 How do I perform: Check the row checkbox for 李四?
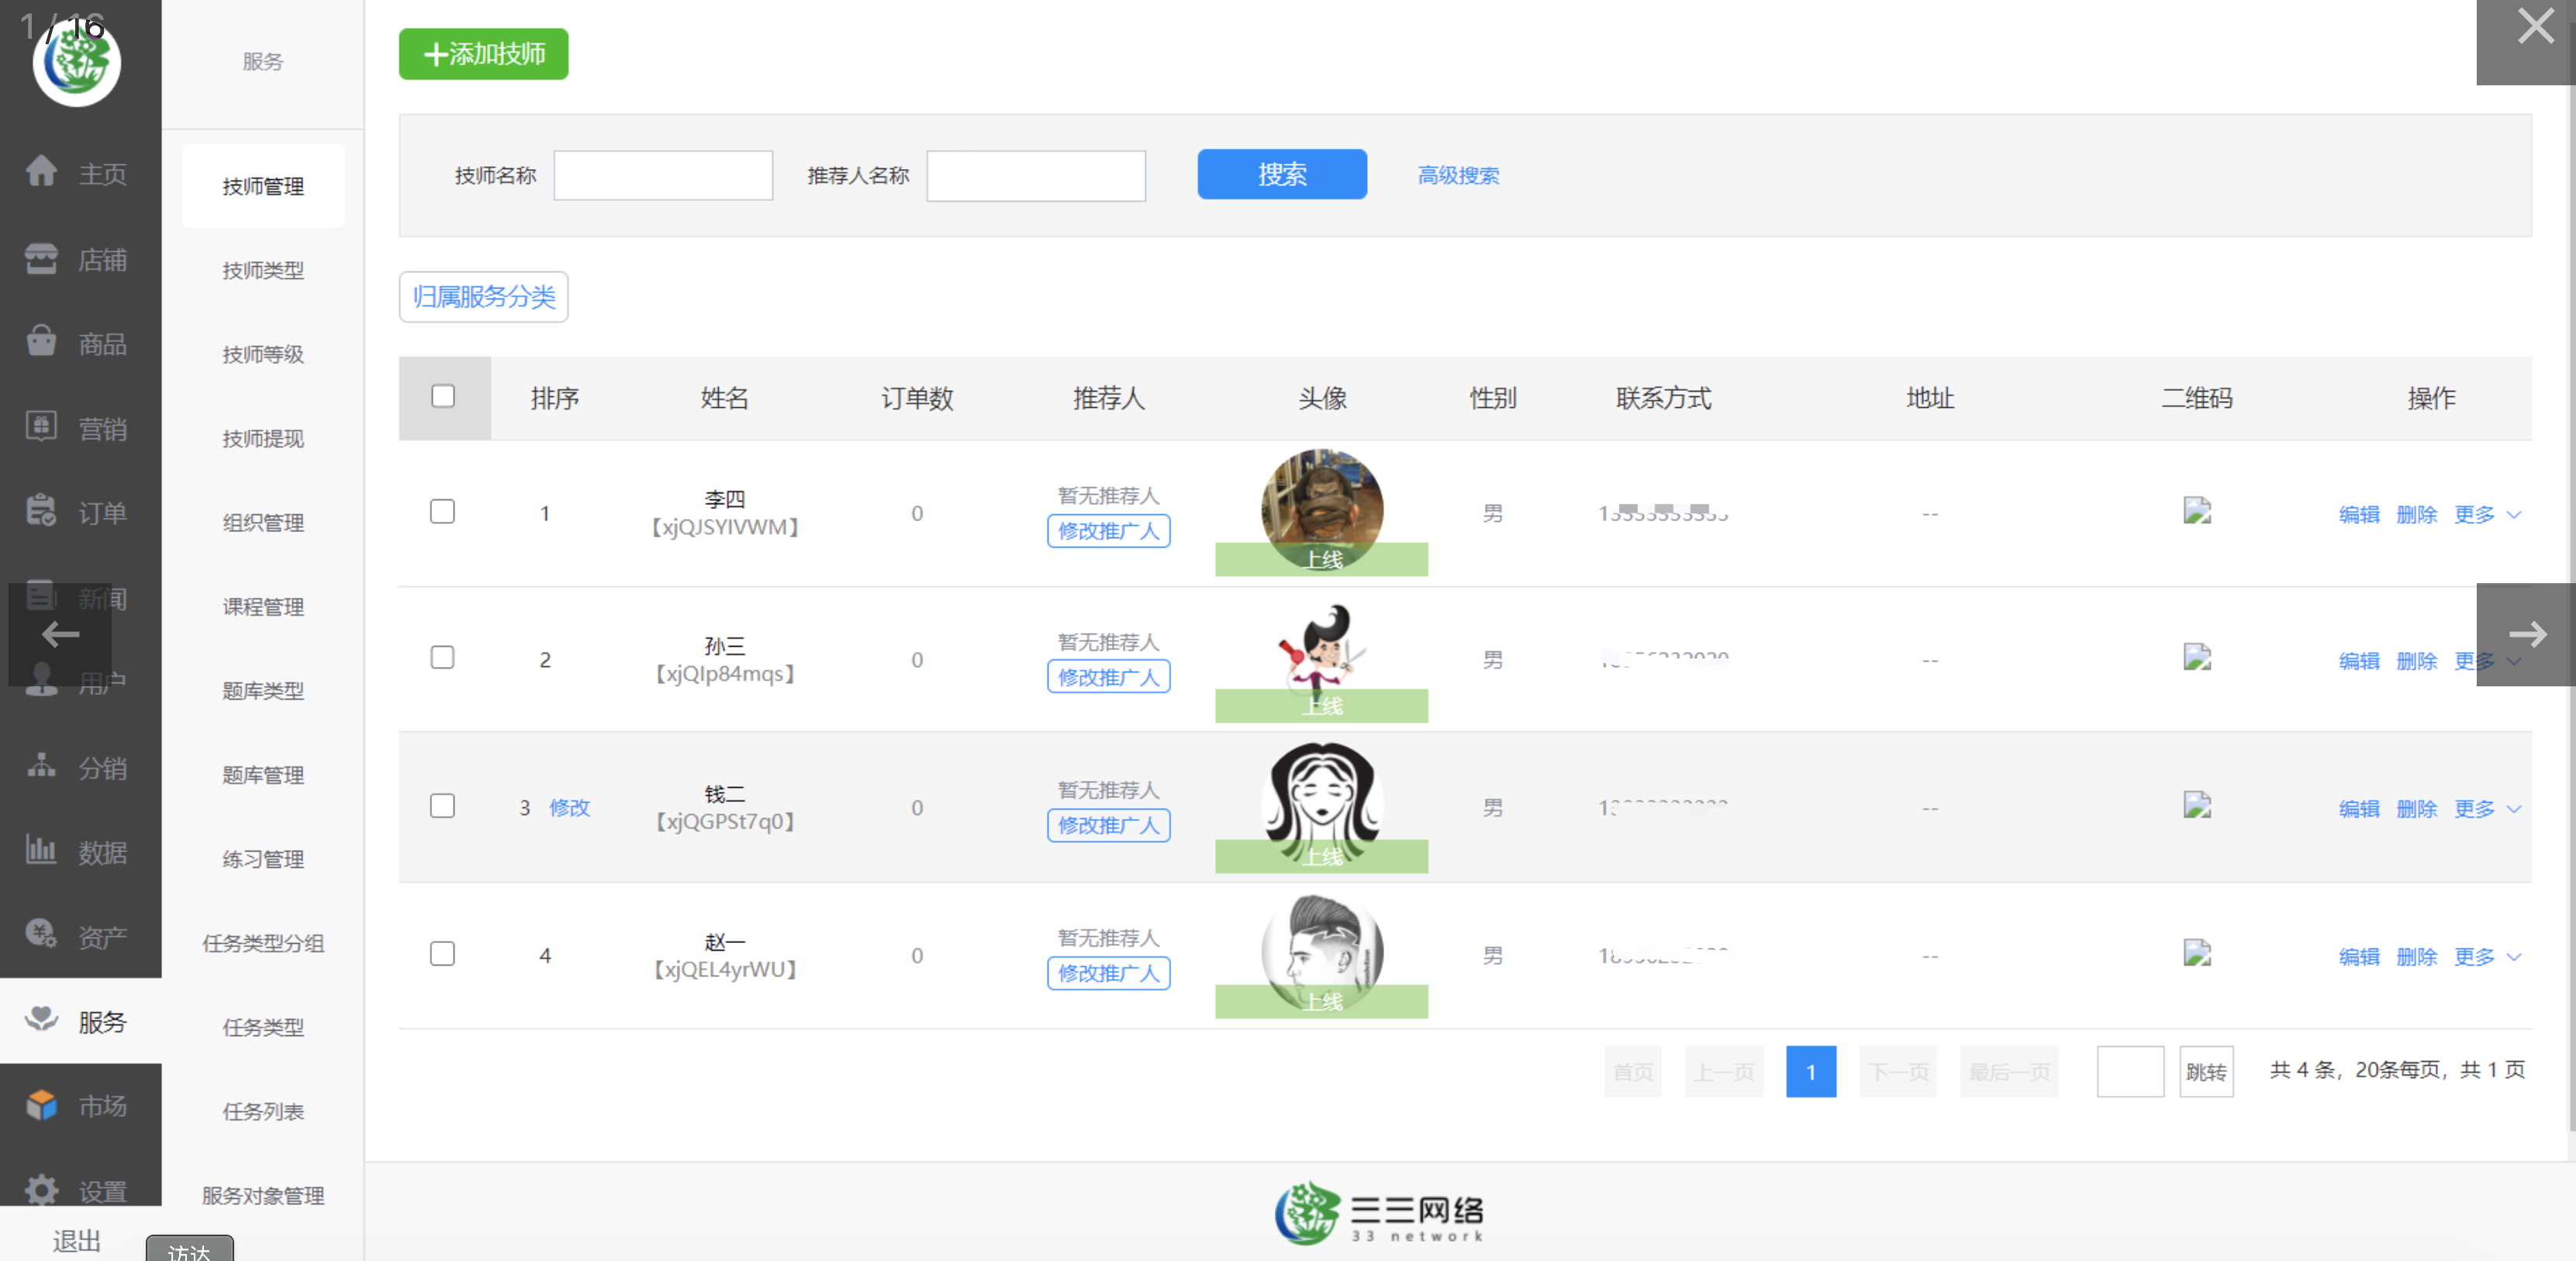coord(442,512)
